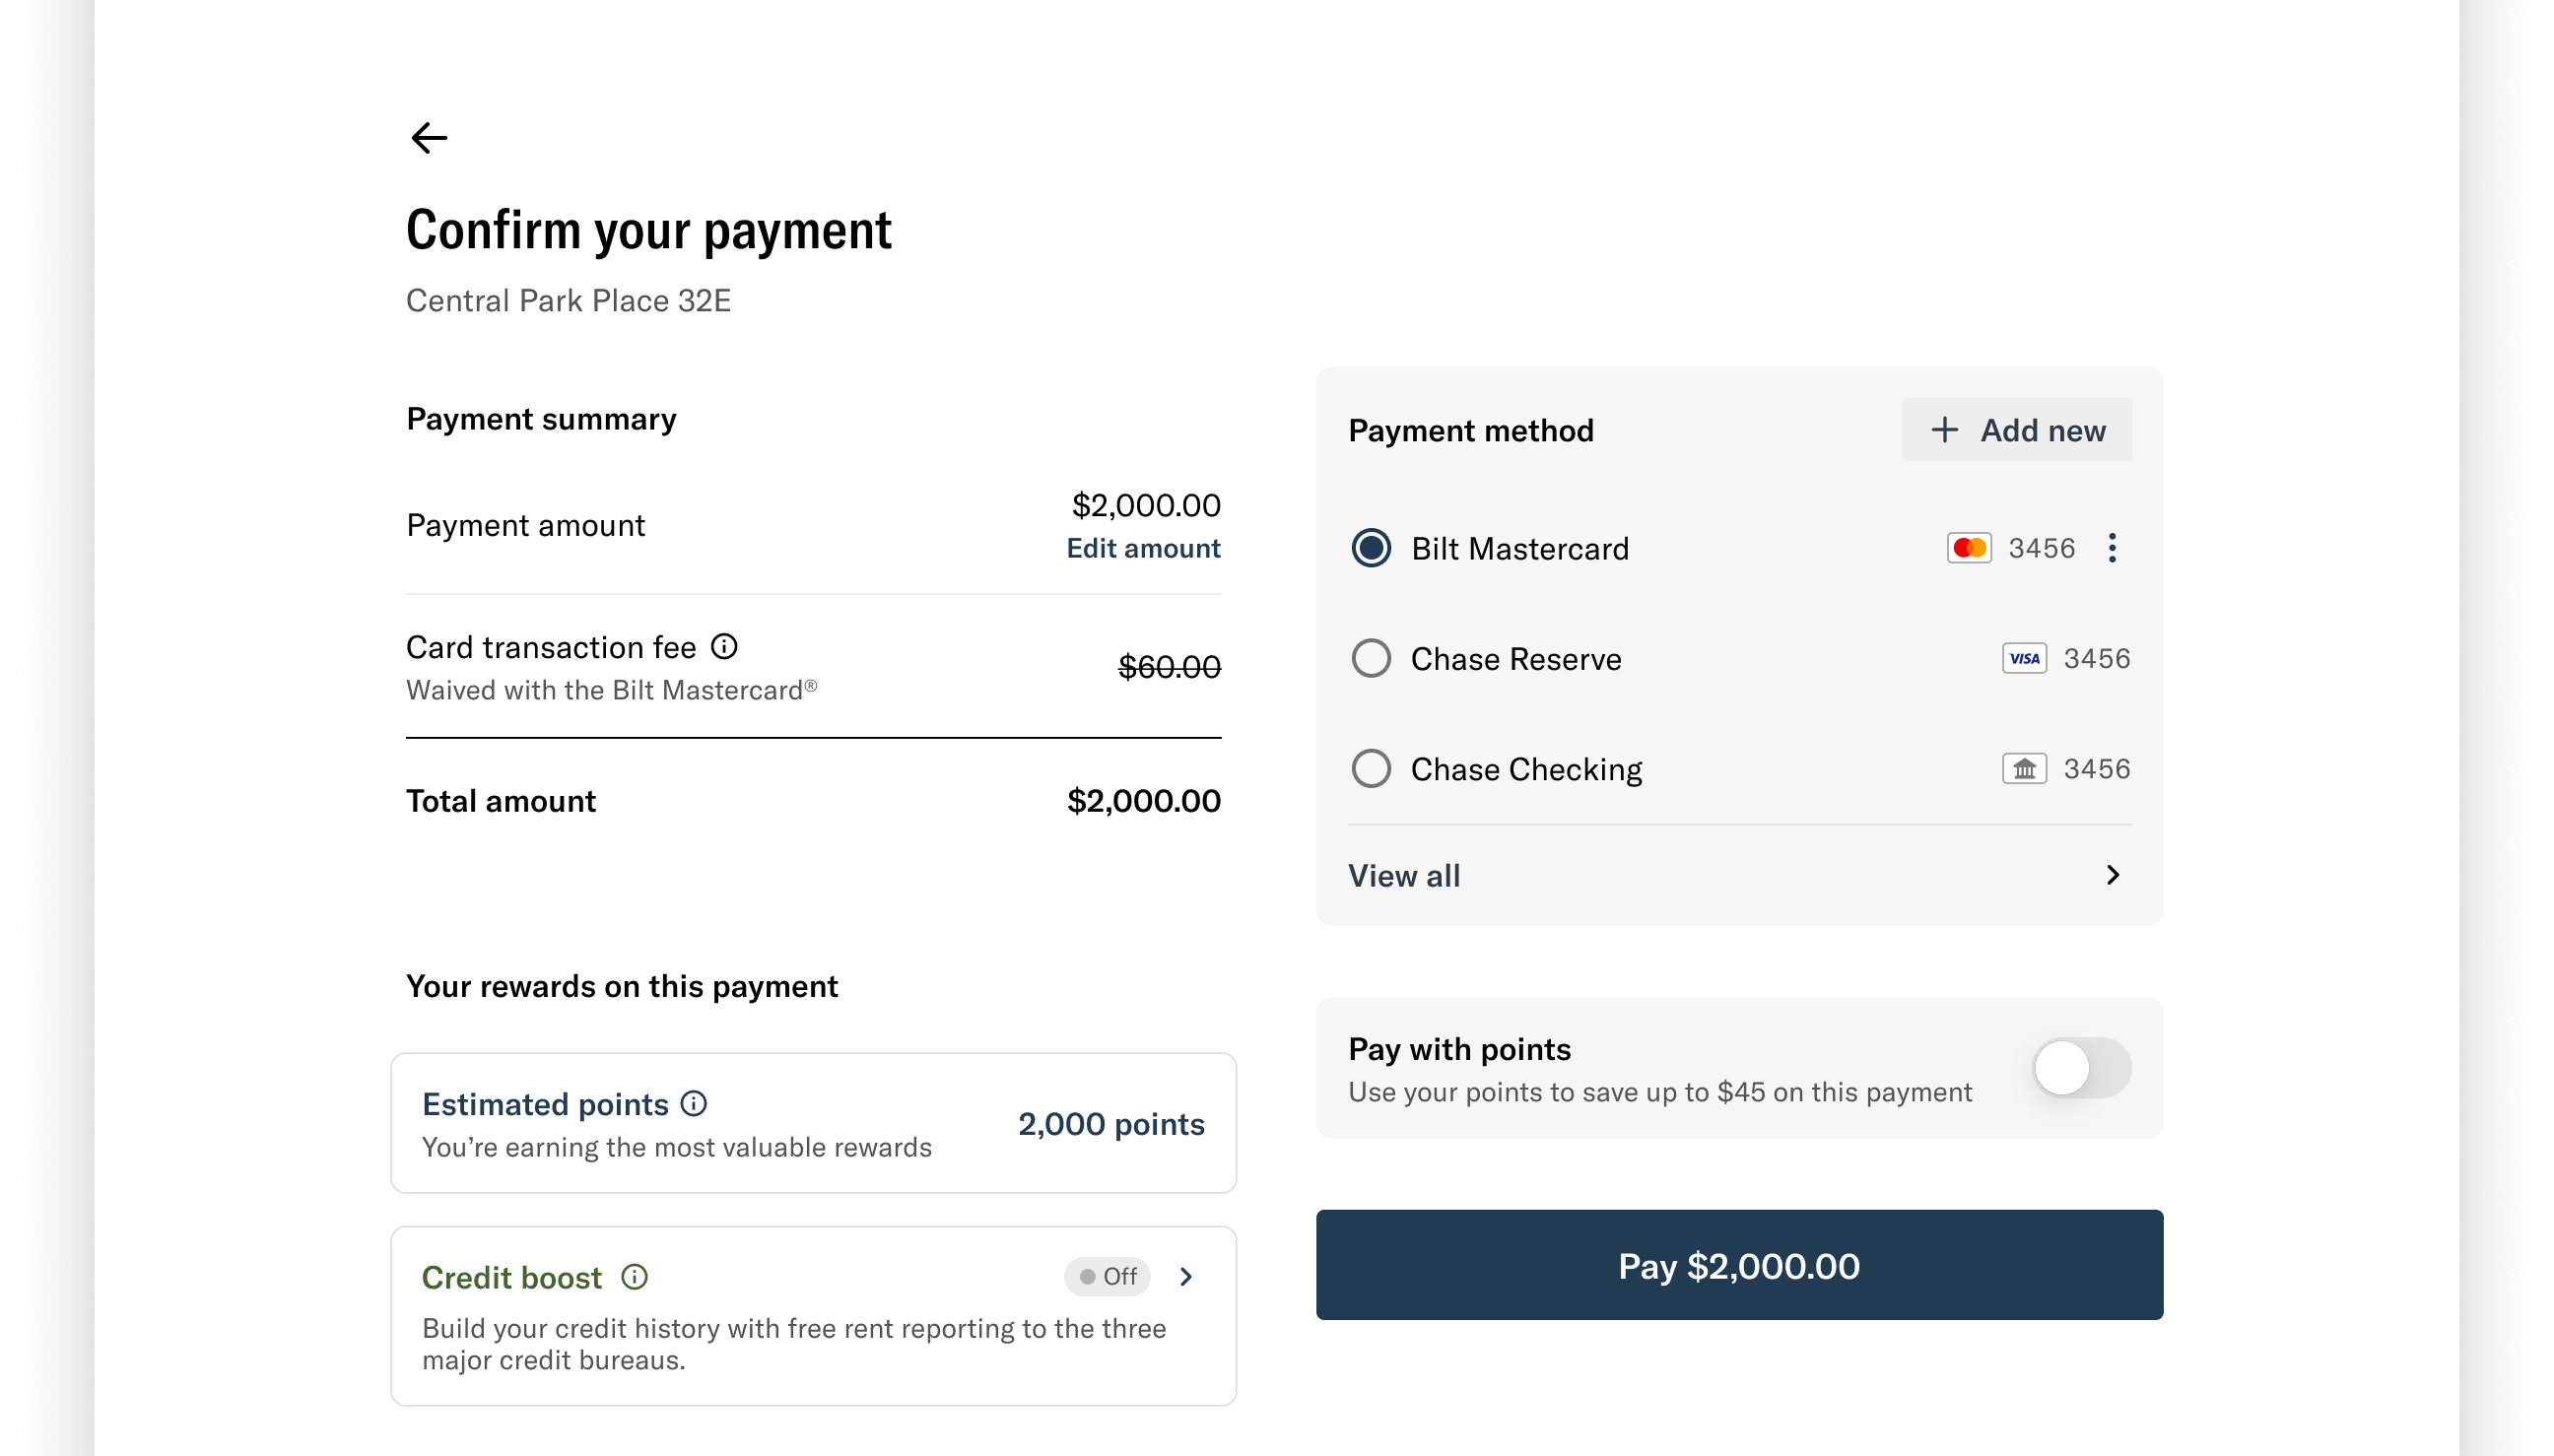Click the bank icon for Chase Checking
The height and width of the screenshot is (1456, 2554).
[x=2024, y=767]
